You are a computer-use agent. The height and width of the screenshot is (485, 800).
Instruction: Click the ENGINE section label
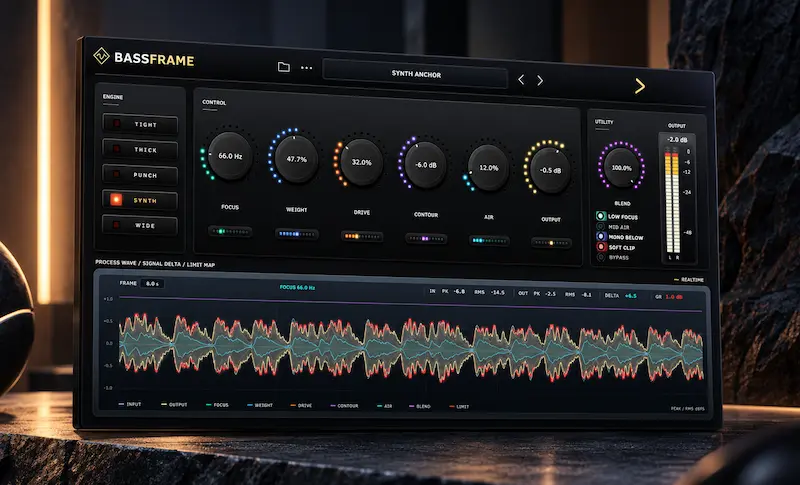[113, 97]
